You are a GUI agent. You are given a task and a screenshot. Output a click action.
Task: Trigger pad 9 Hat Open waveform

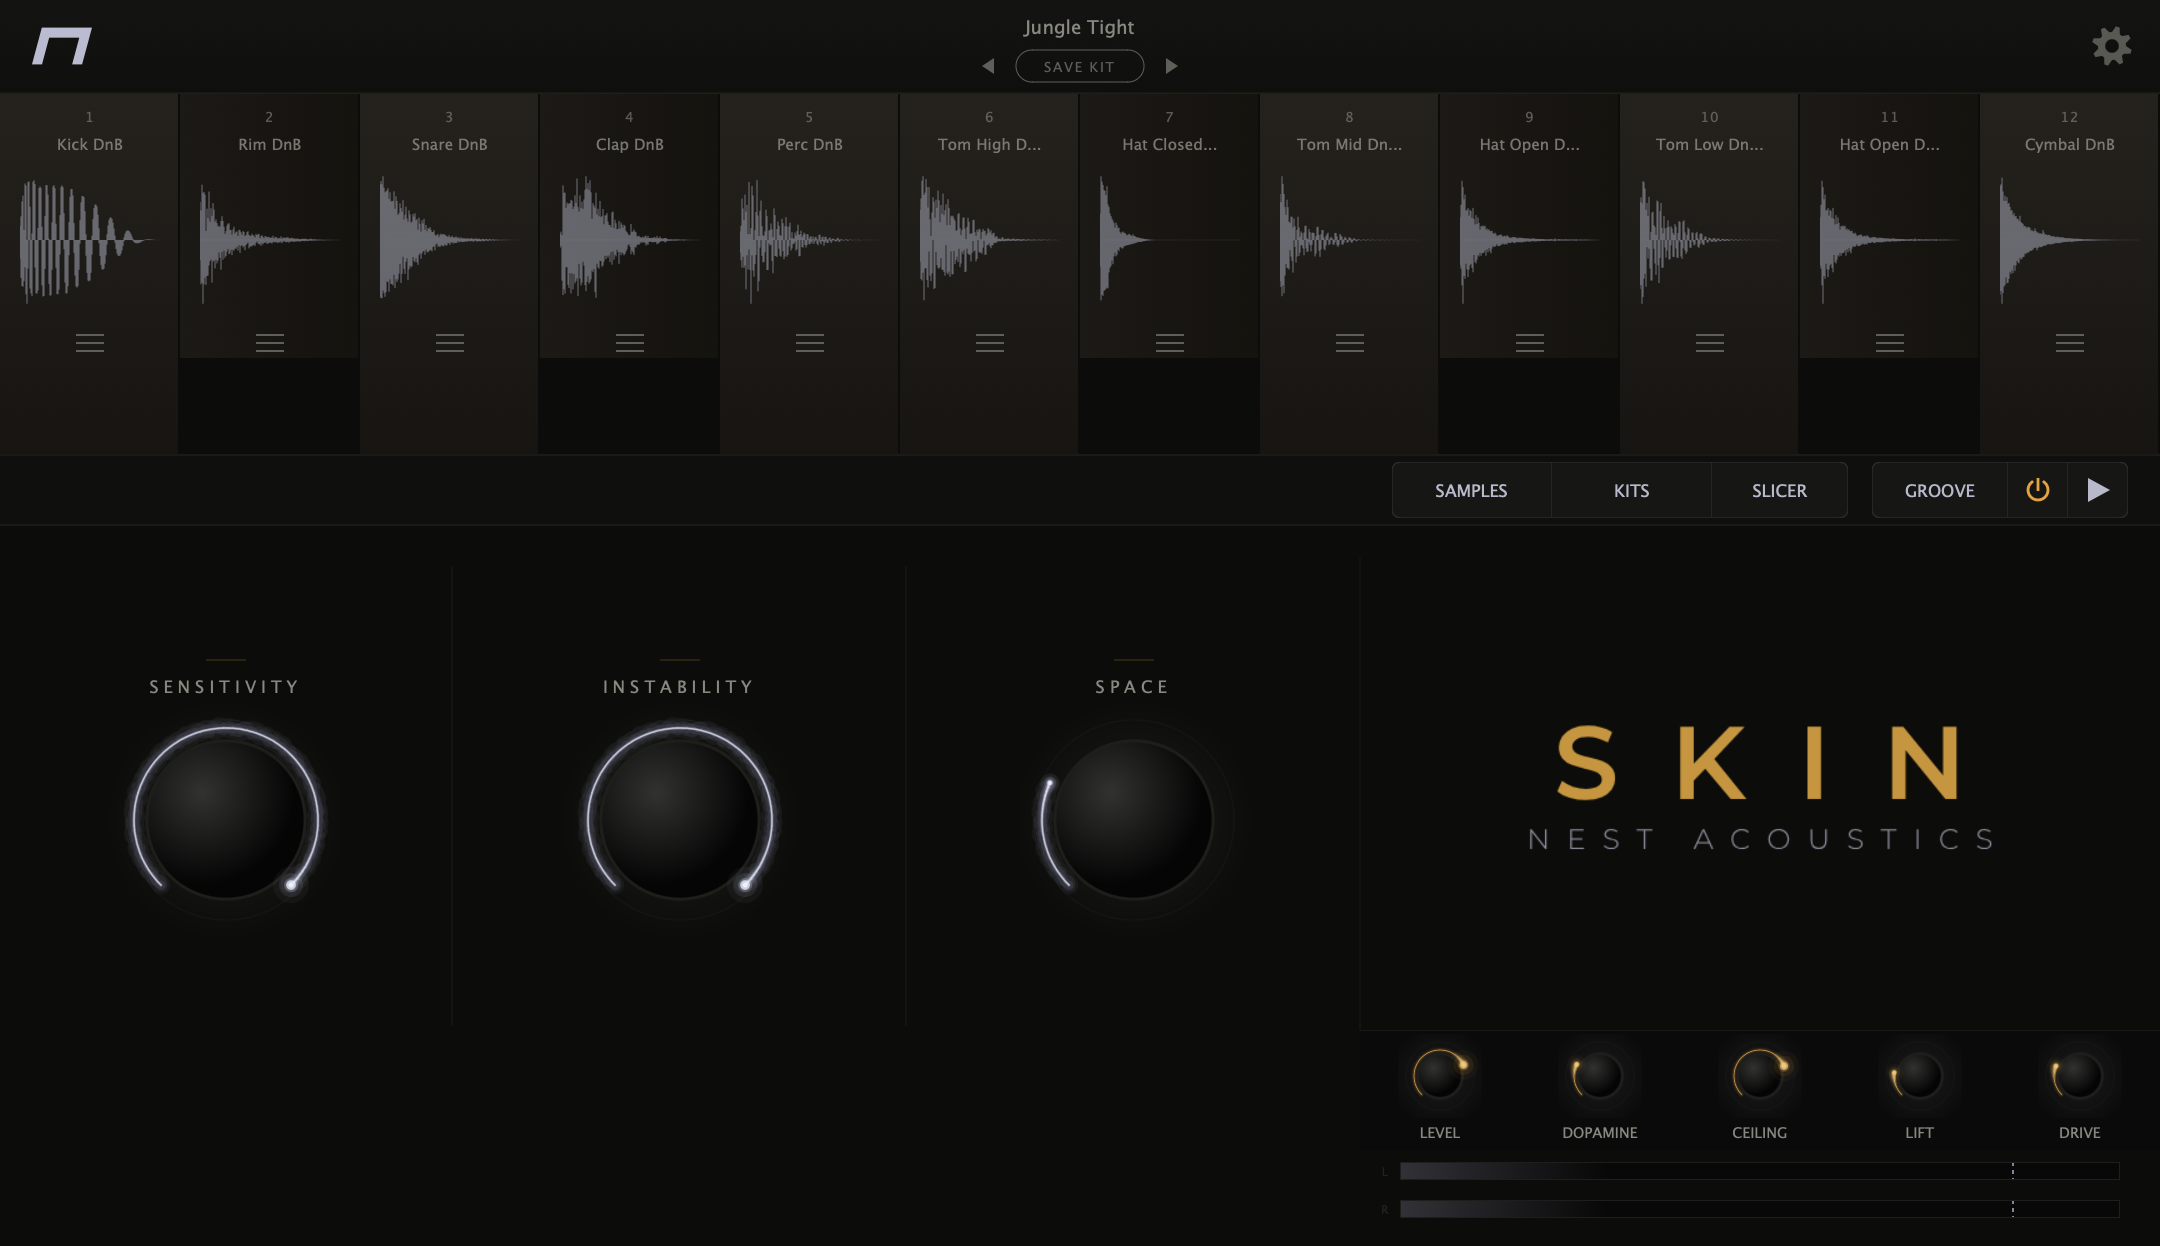1530,240
